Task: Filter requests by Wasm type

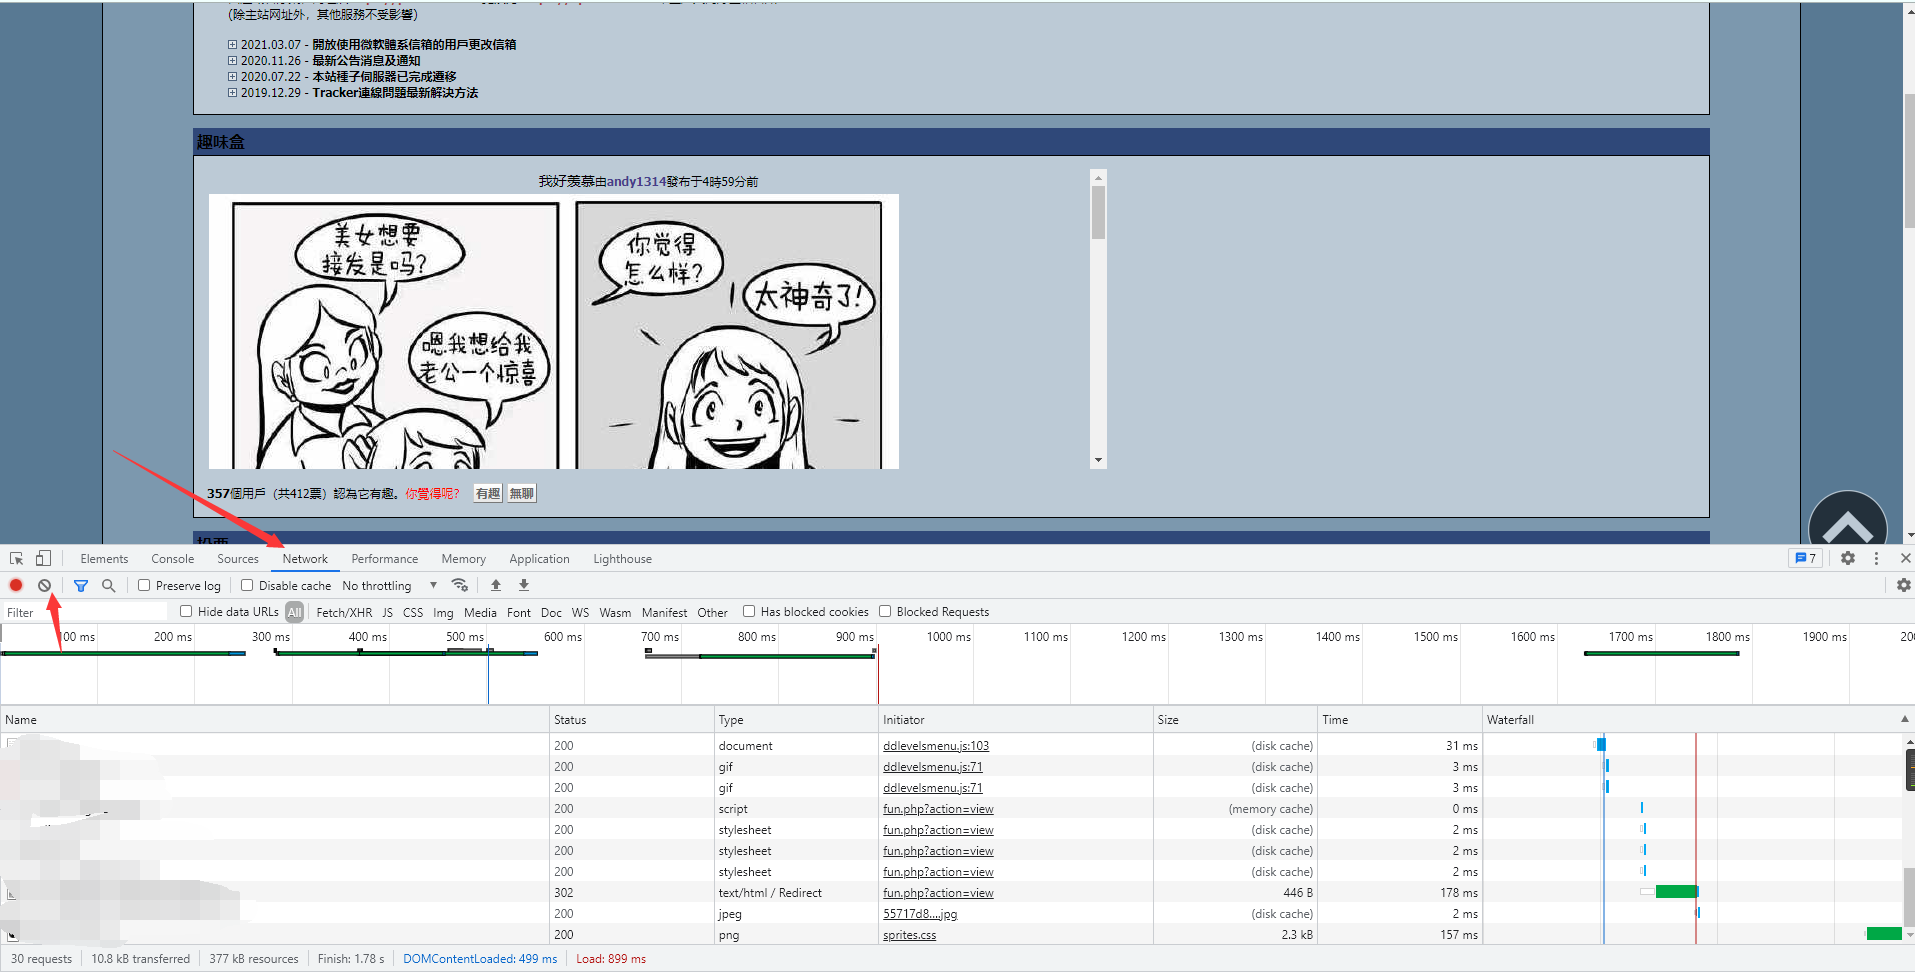Action: click(615, 612)
